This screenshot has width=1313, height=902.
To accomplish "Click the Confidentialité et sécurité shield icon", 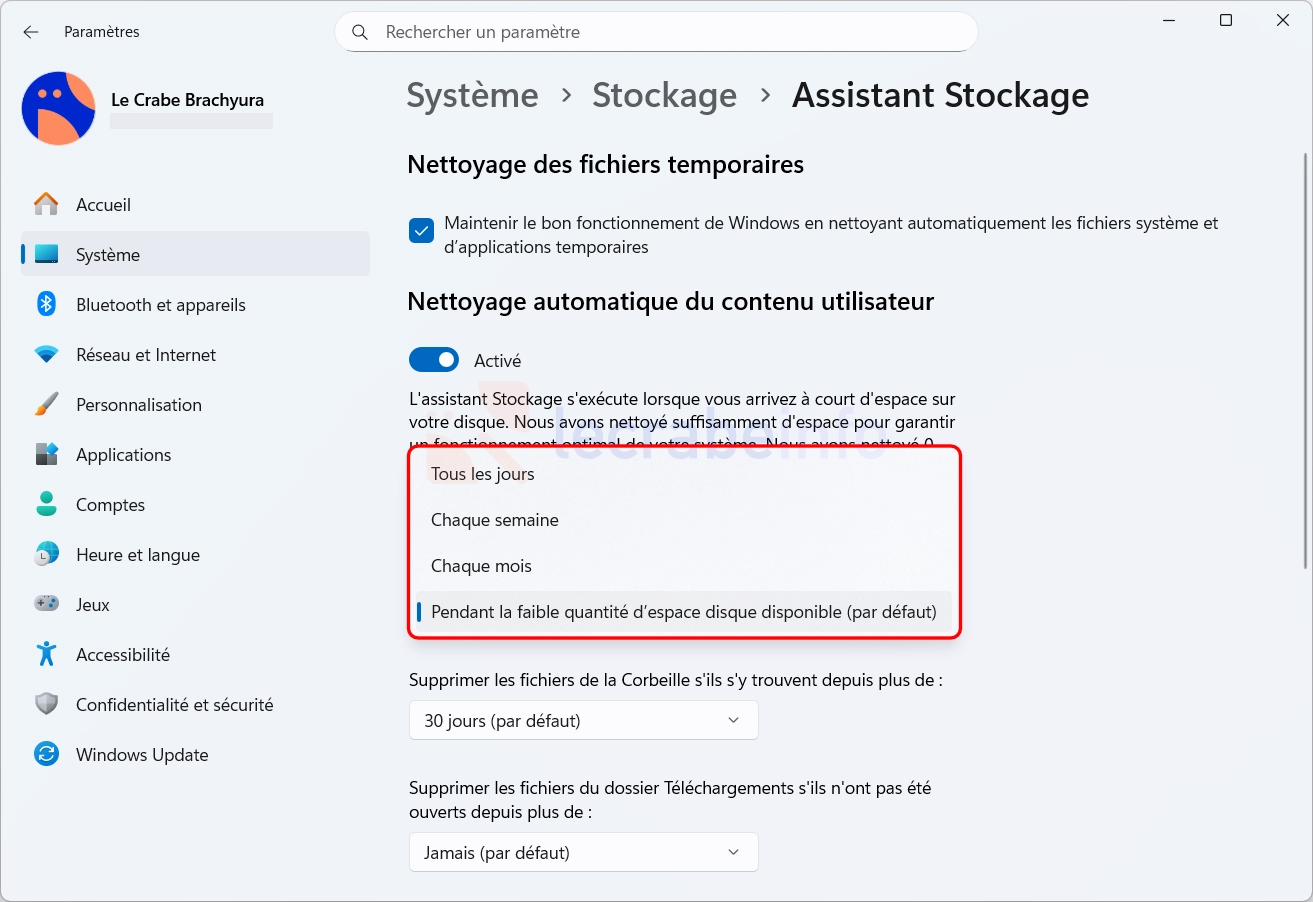I will (x=46, y=705).
